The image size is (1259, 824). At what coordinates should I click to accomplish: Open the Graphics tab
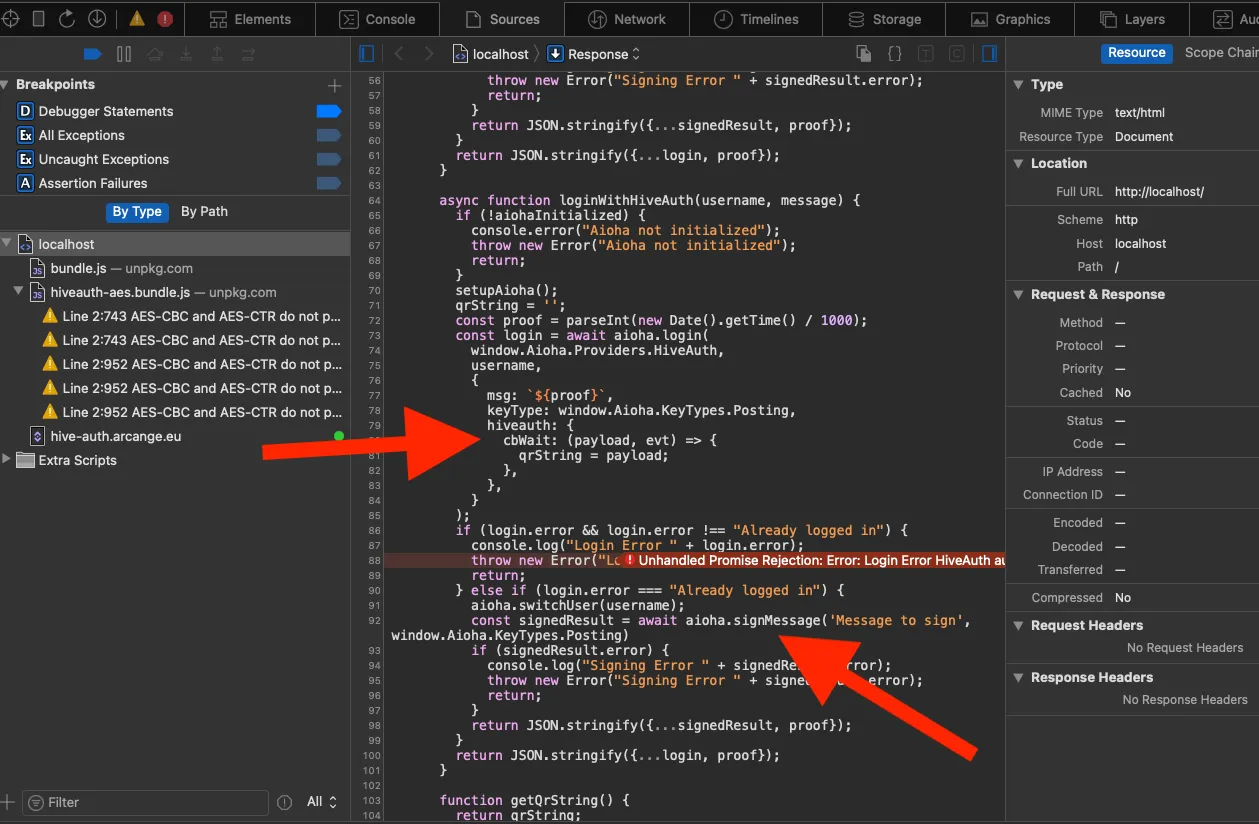pos(1010,19)
